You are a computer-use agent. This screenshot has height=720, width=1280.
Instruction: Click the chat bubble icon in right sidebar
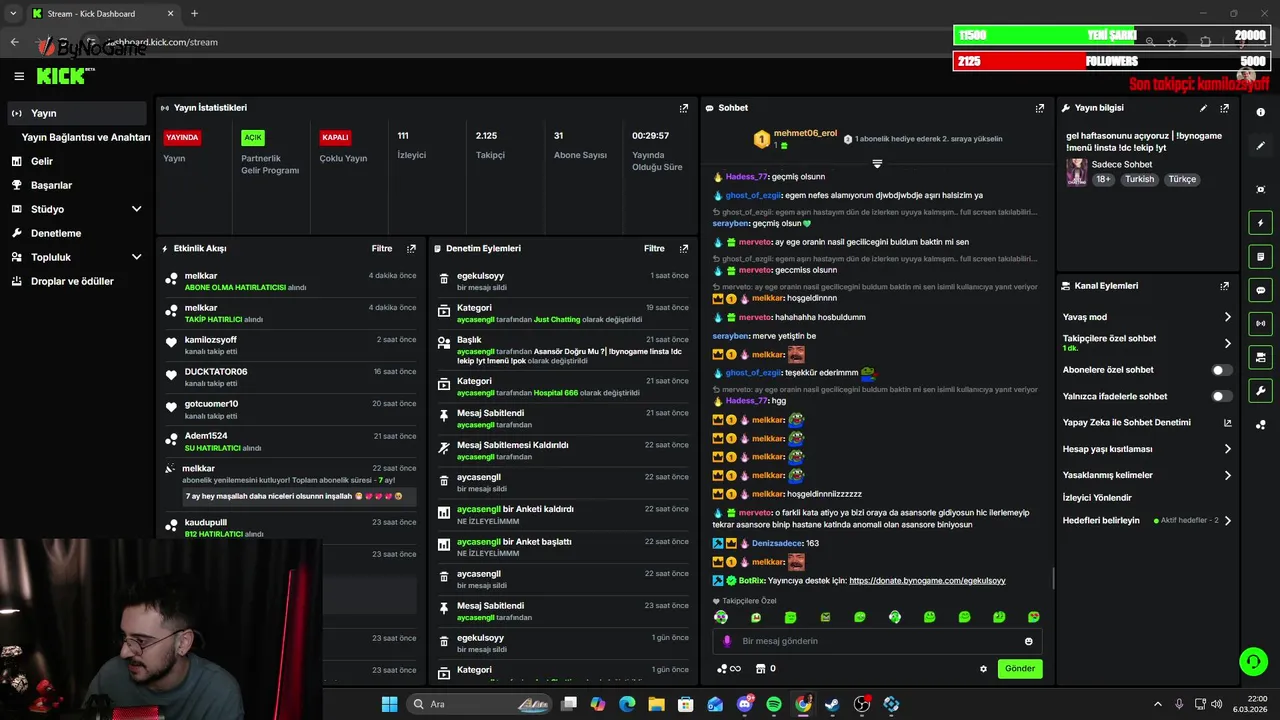coord(1261,290)
